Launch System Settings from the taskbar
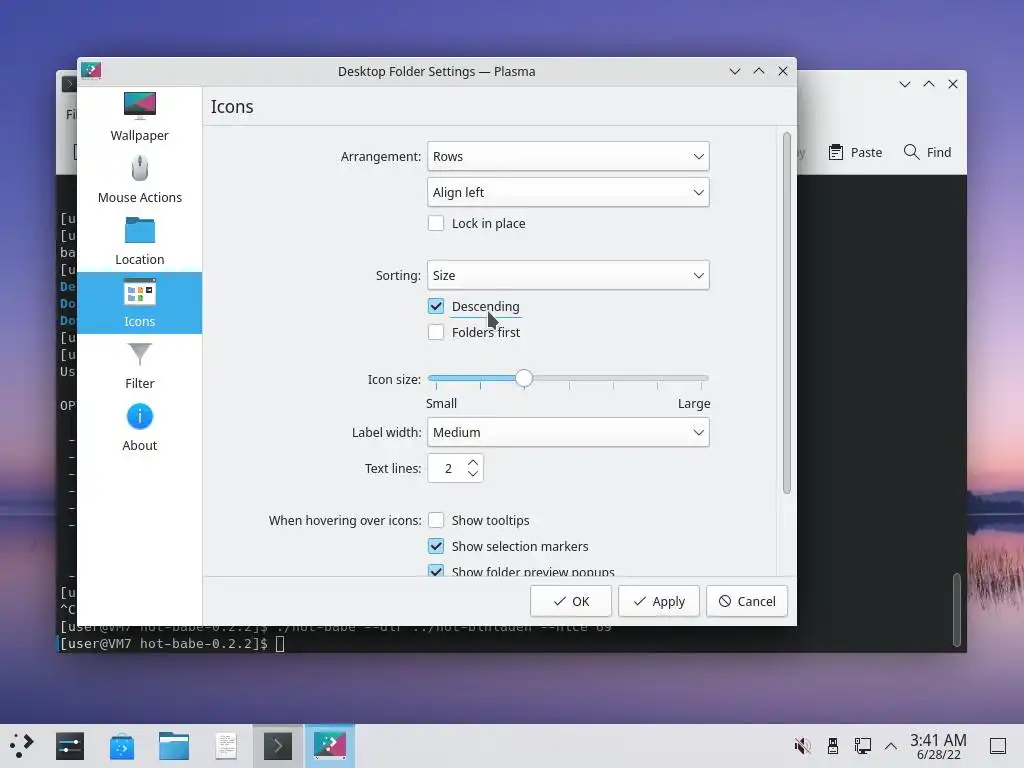 (x=70, y=746)
